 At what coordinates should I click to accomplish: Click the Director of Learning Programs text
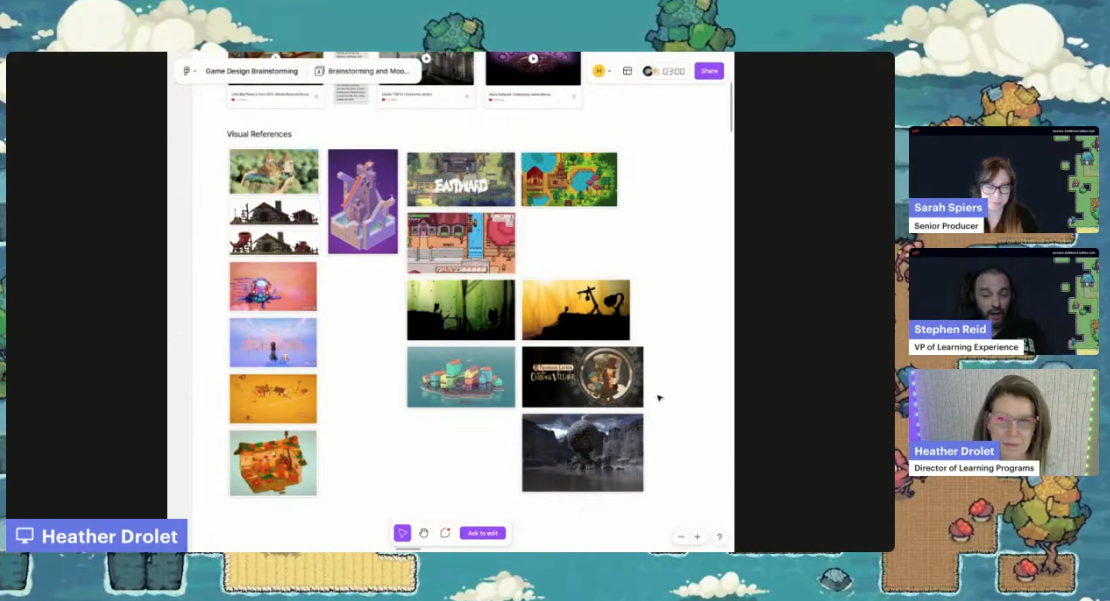click(x=973, y=468)
